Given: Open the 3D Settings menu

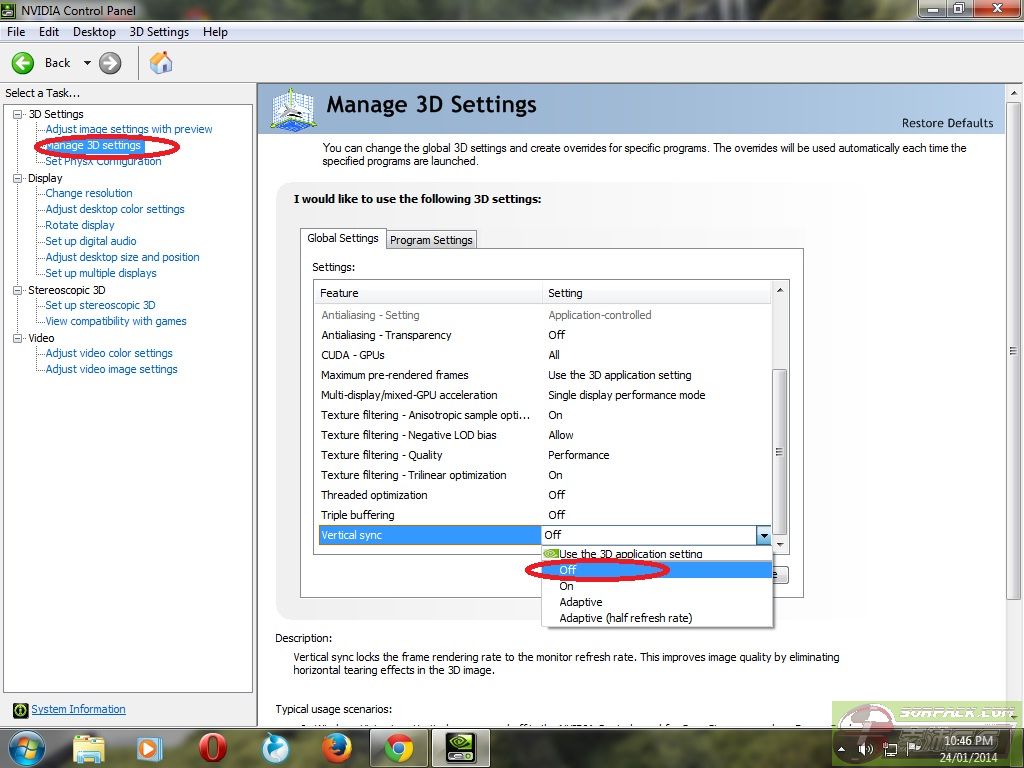Looking at the screenshot, I should [x=159, y=32].
